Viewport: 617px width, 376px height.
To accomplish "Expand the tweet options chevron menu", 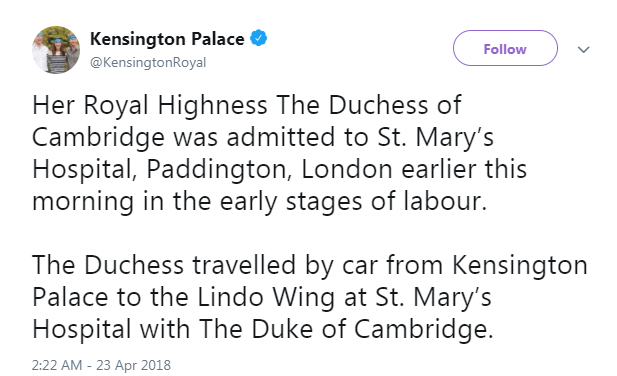I will point(584,50).
